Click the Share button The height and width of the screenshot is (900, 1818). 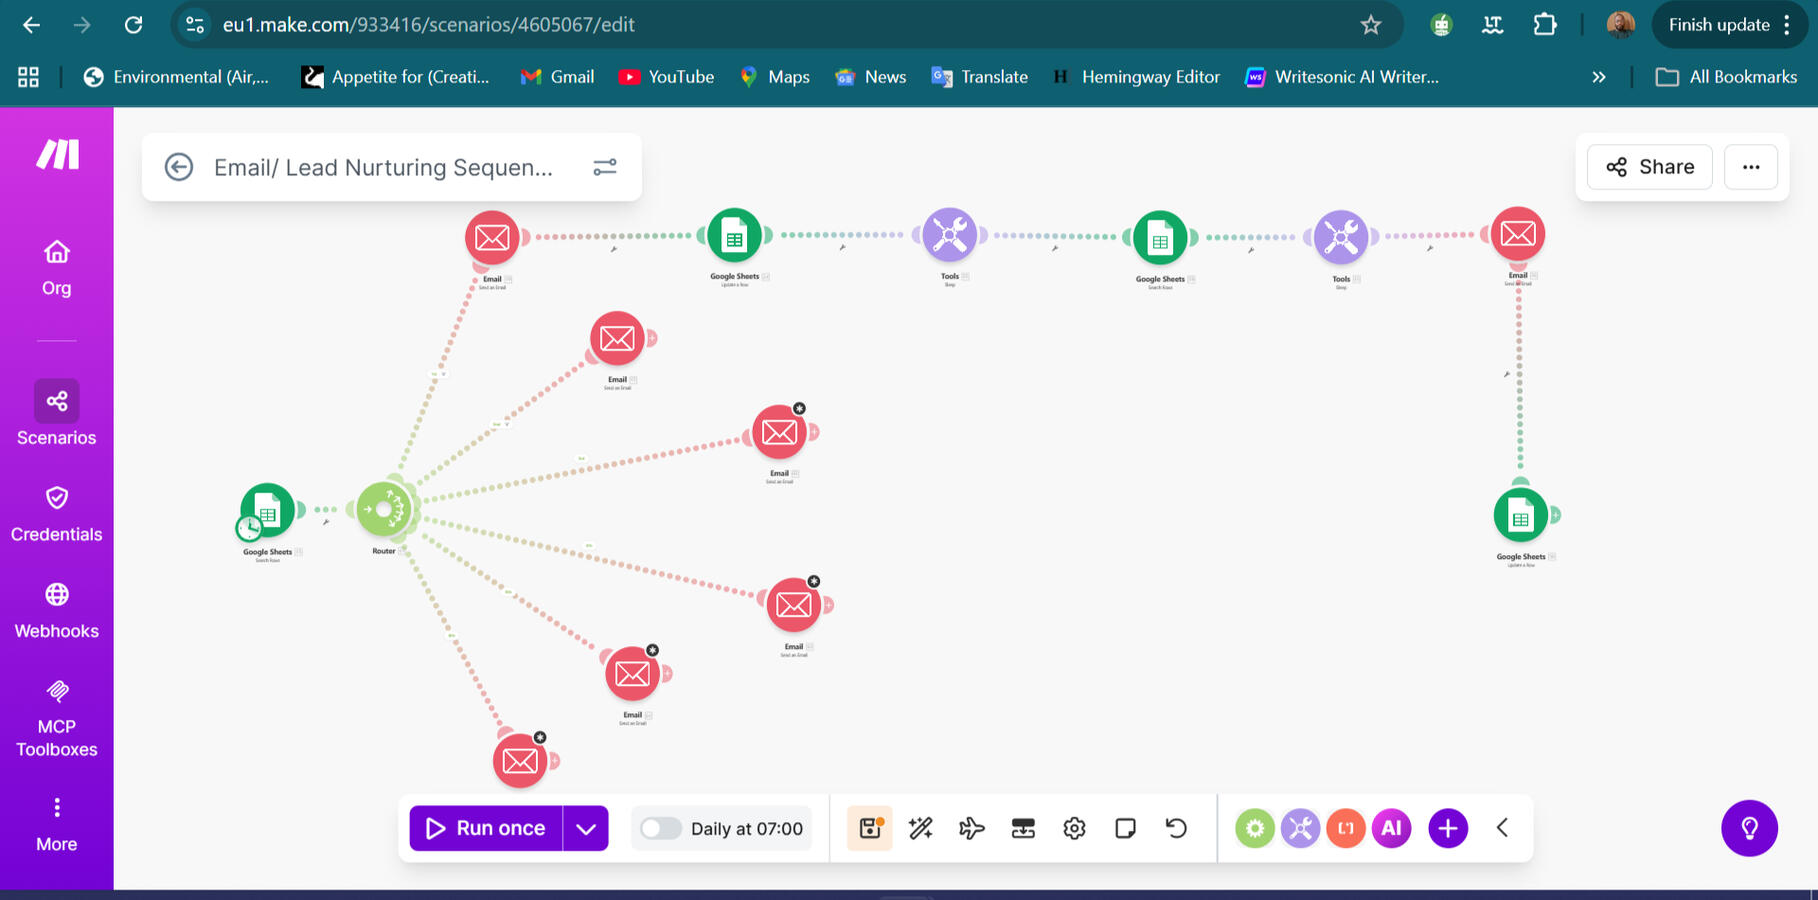(1648, 167)
